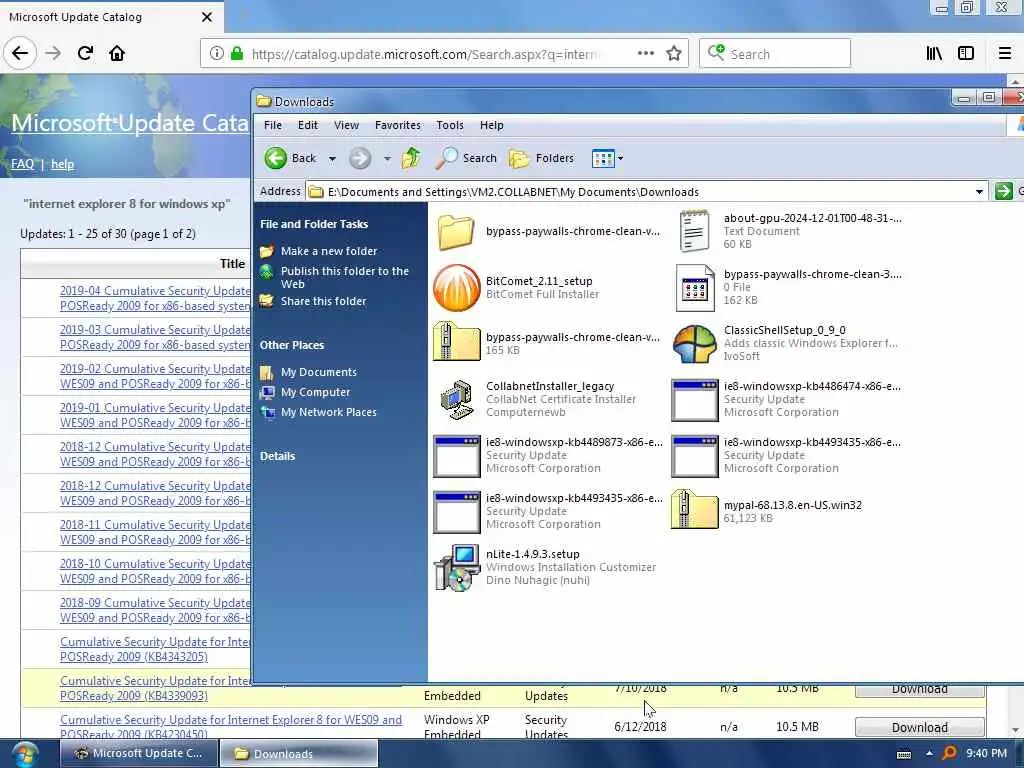The width and height of the screenshot is (1024, 768).
Task: Switch to Microsoft Update Catalog taskbar button
Action: 138,754
